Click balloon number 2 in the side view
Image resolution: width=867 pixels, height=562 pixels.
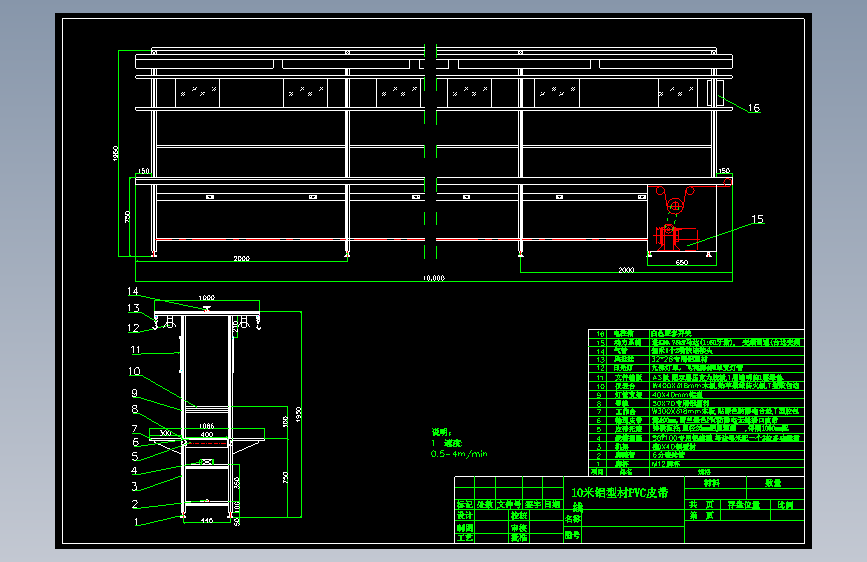[134, 504]
